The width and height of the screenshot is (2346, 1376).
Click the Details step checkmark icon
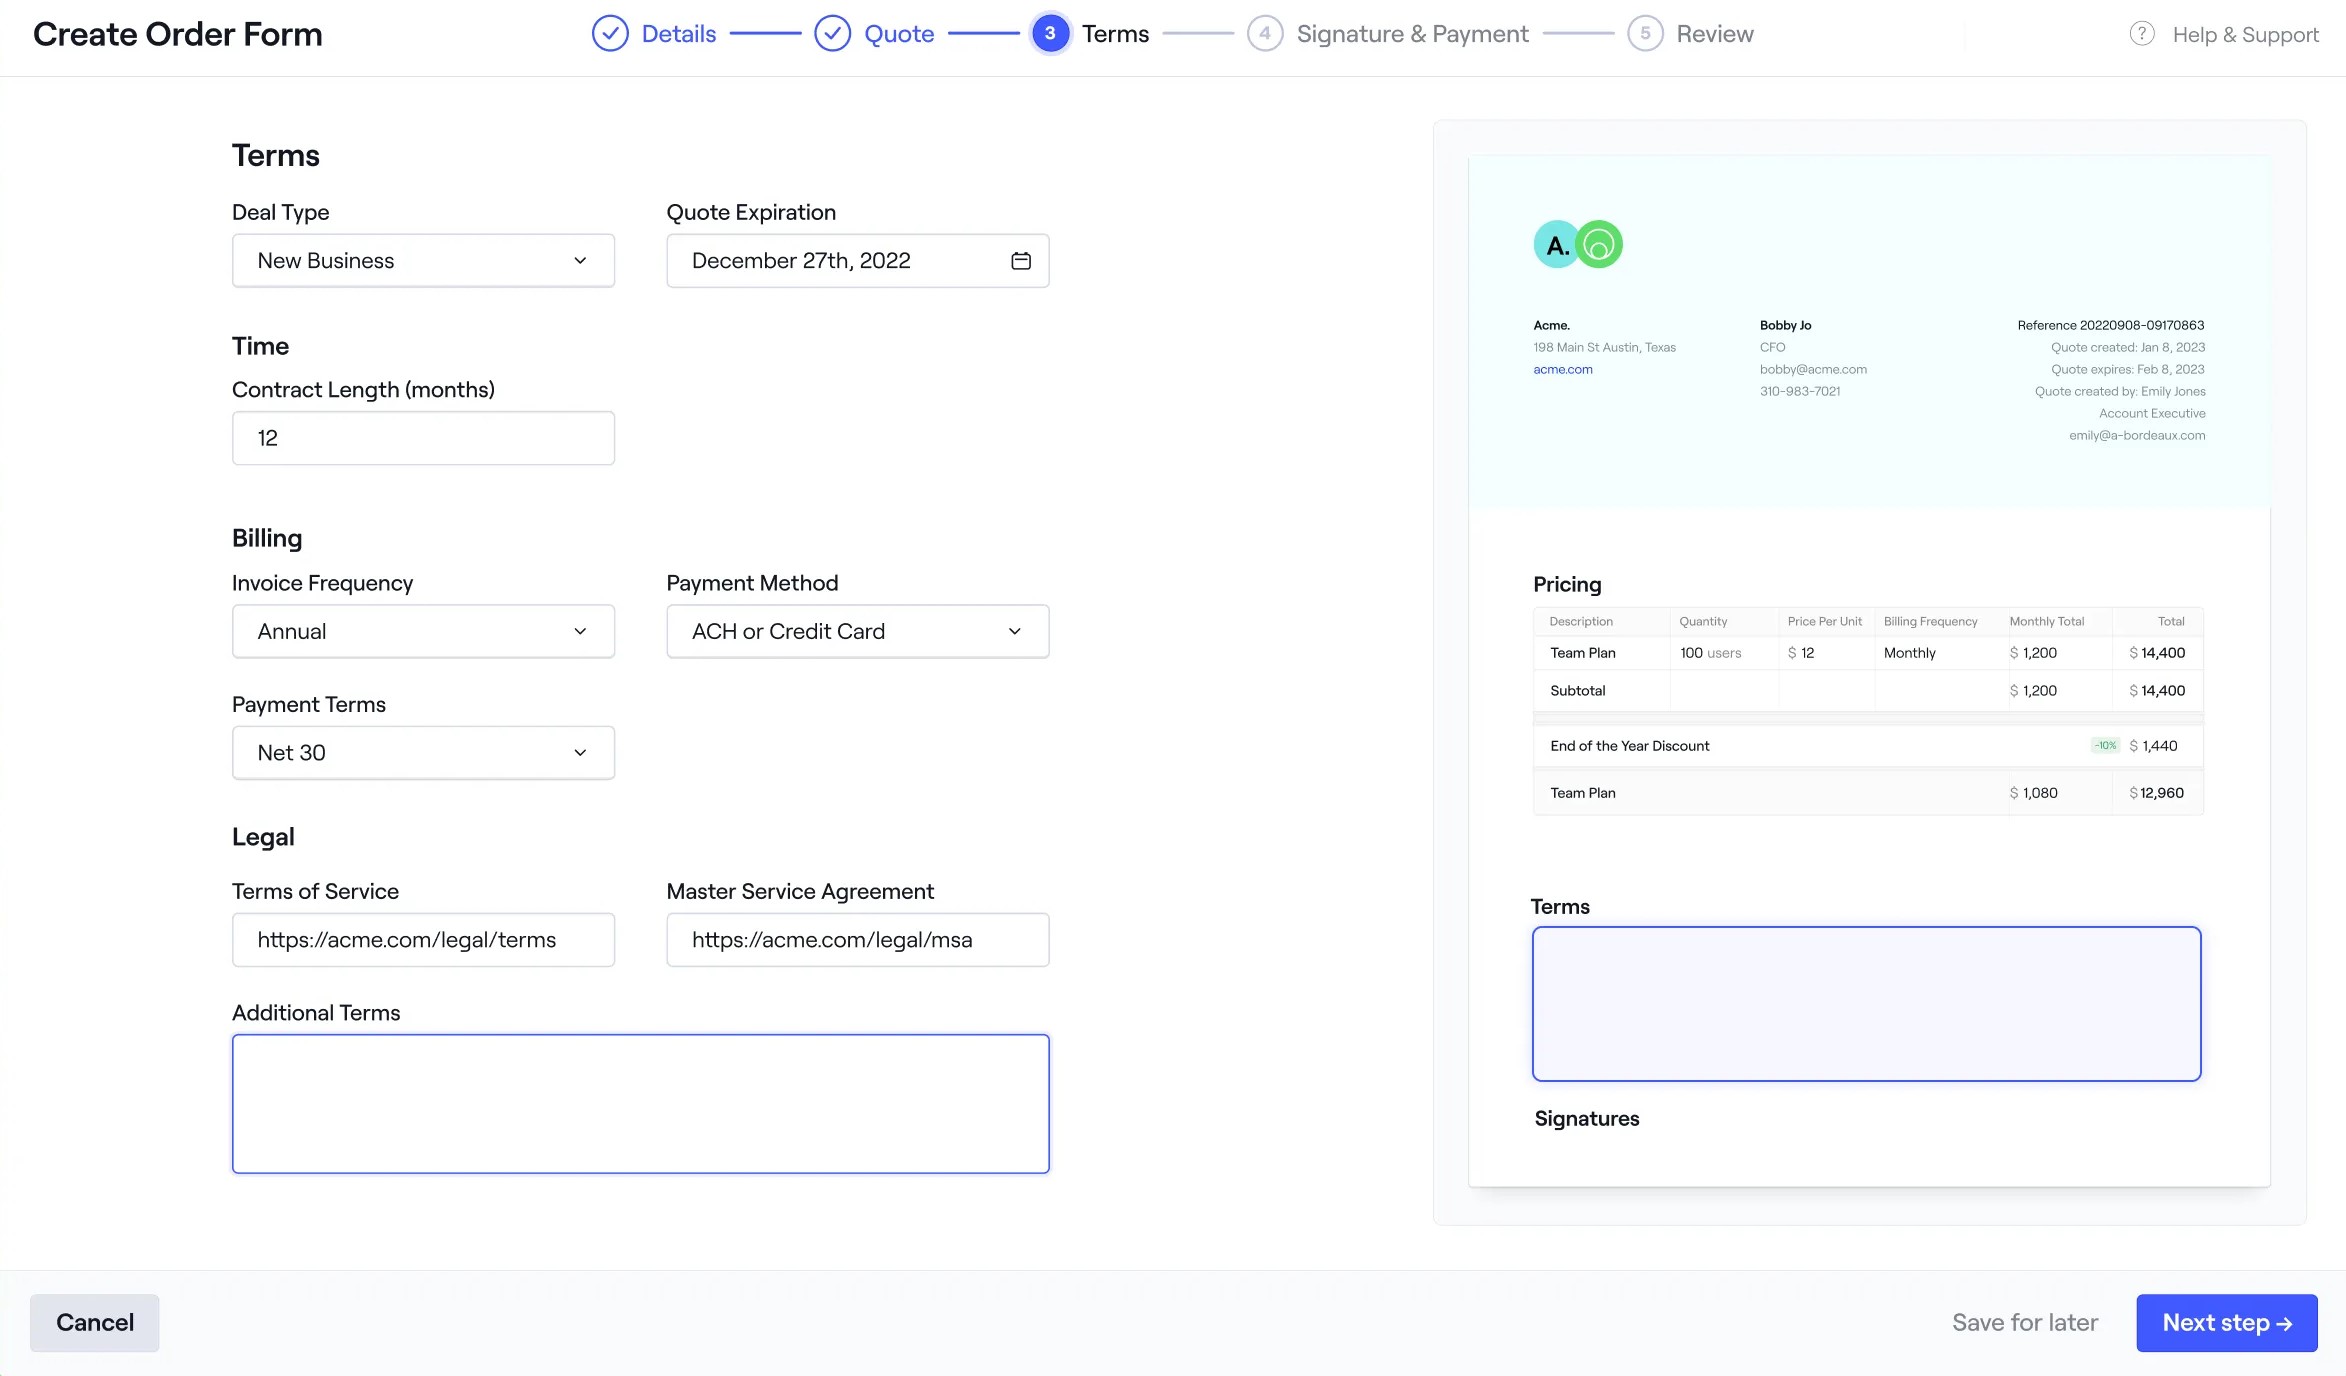pos(610,33)
